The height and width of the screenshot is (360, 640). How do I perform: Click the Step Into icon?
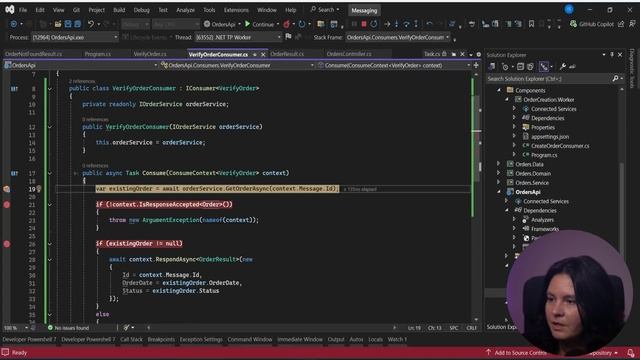click(396, 24)
